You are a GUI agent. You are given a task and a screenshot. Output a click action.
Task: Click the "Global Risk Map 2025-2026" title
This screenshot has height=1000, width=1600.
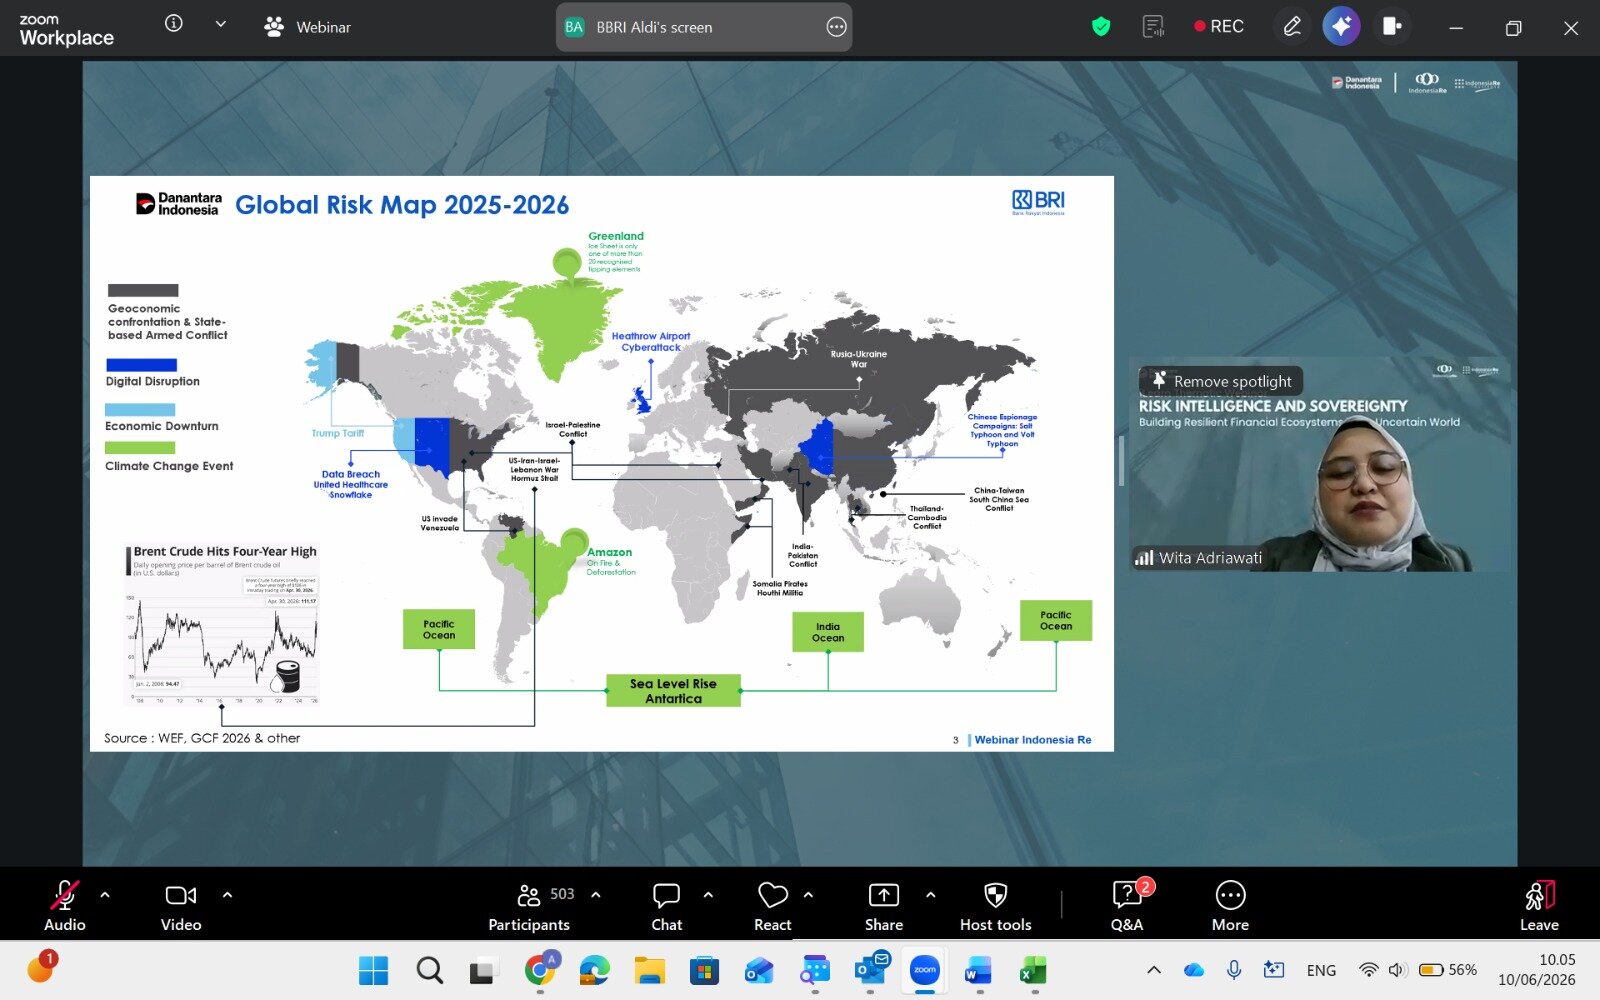click(x=402, y=205)
